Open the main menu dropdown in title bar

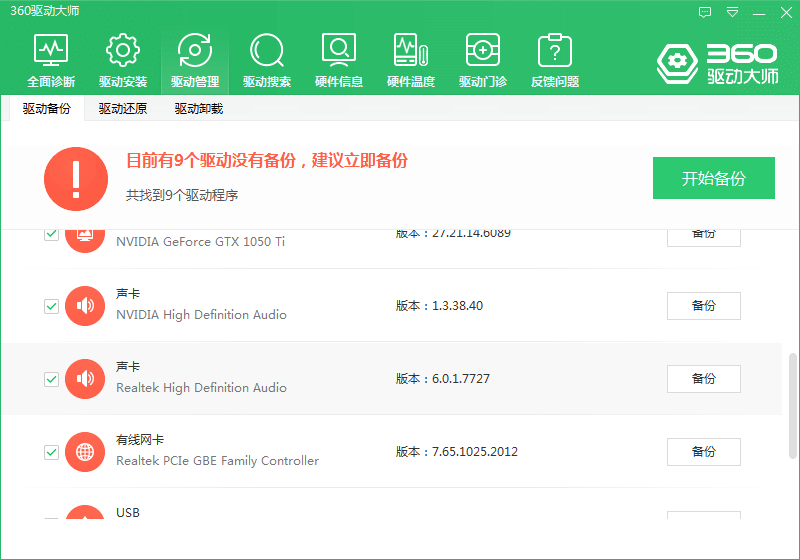coord(732,12)
